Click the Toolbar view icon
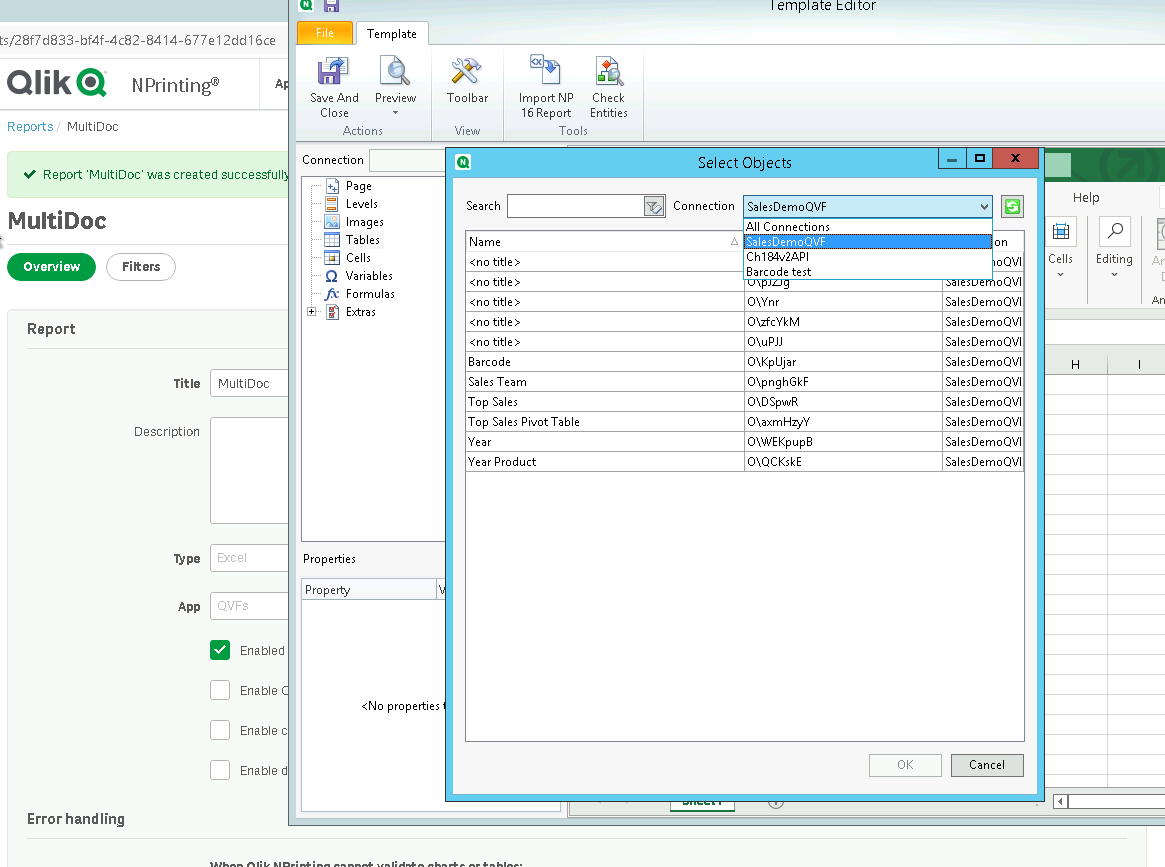1165x867 pixels. pos(467,72)
